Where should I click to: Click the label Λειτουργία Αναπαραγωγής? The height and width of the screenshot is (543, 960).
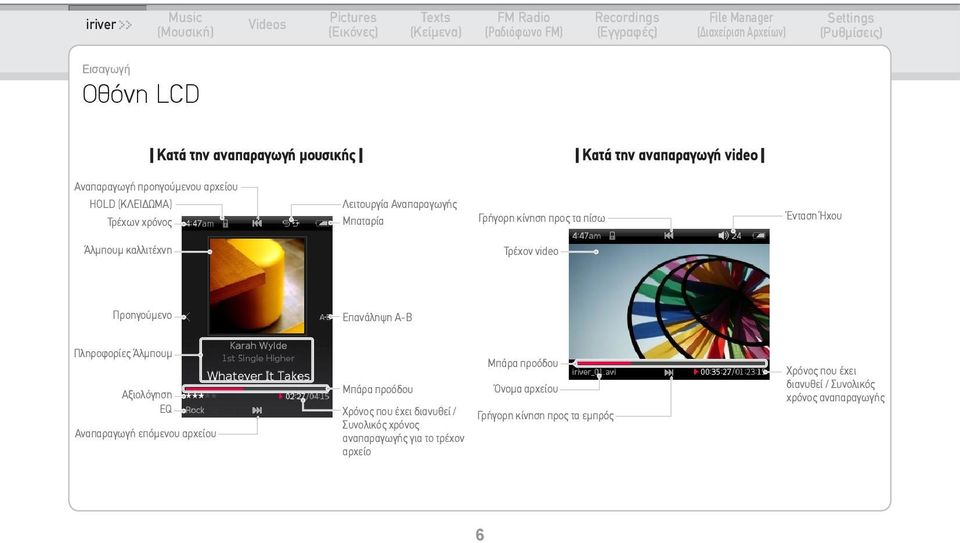tap(400, 204)
